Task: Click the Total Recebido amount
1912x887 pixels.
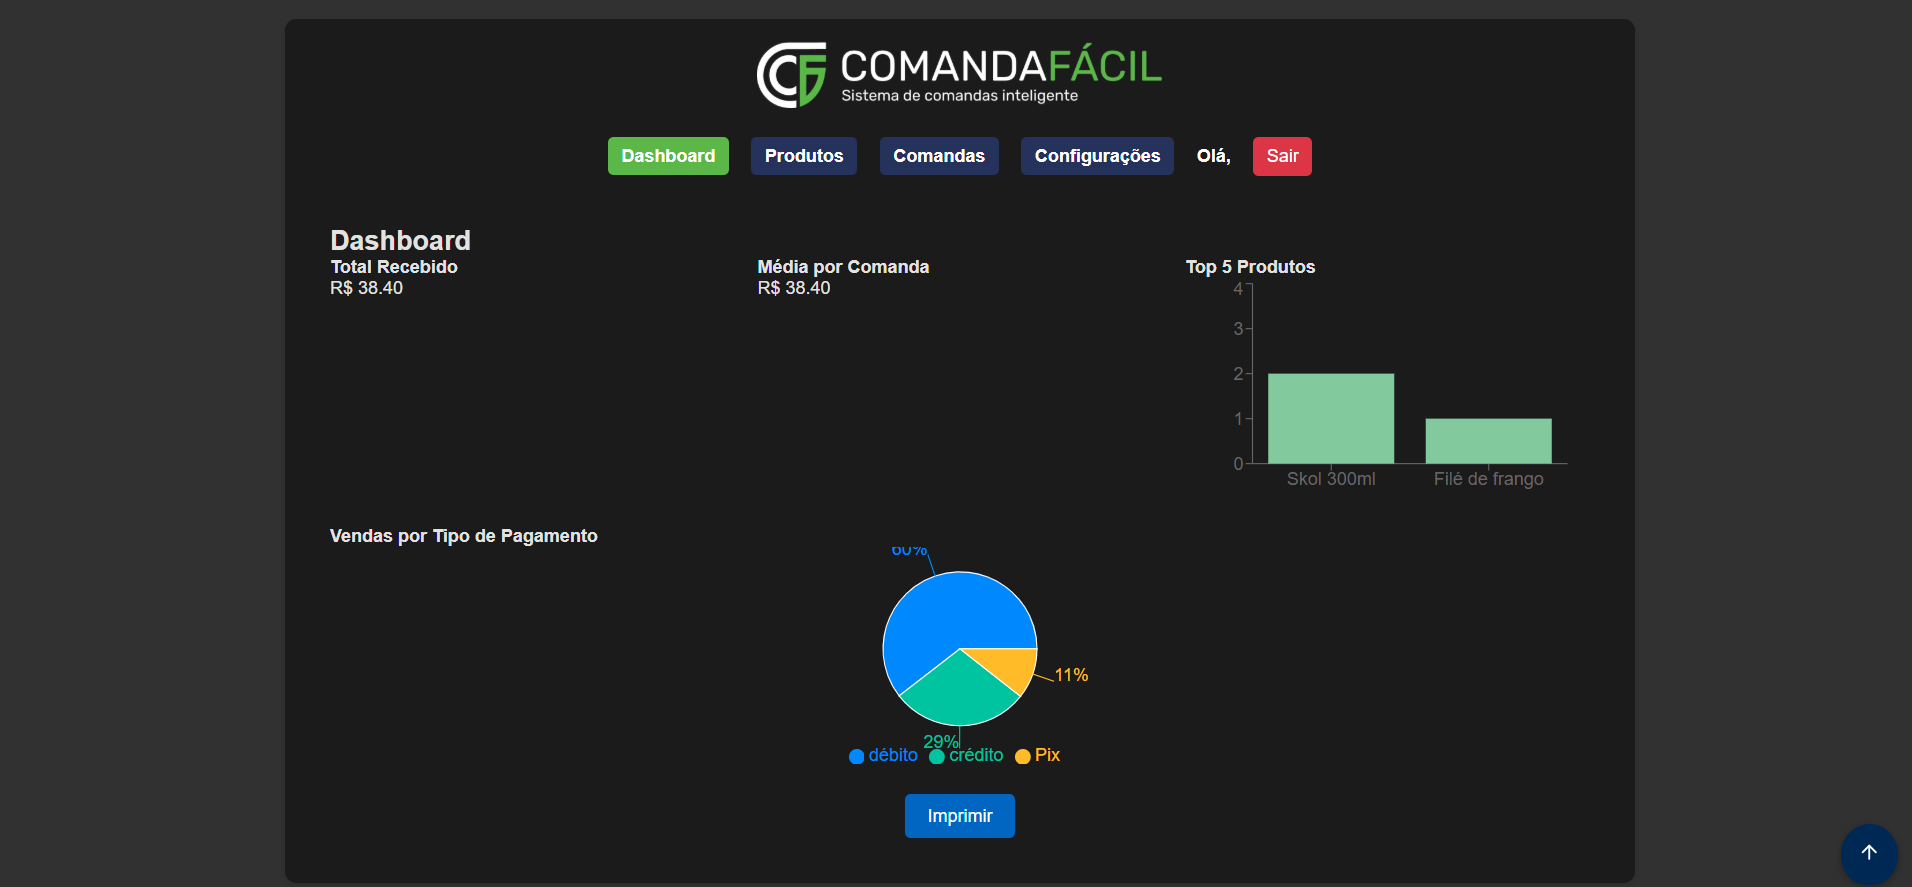Action: click(366, 288)
